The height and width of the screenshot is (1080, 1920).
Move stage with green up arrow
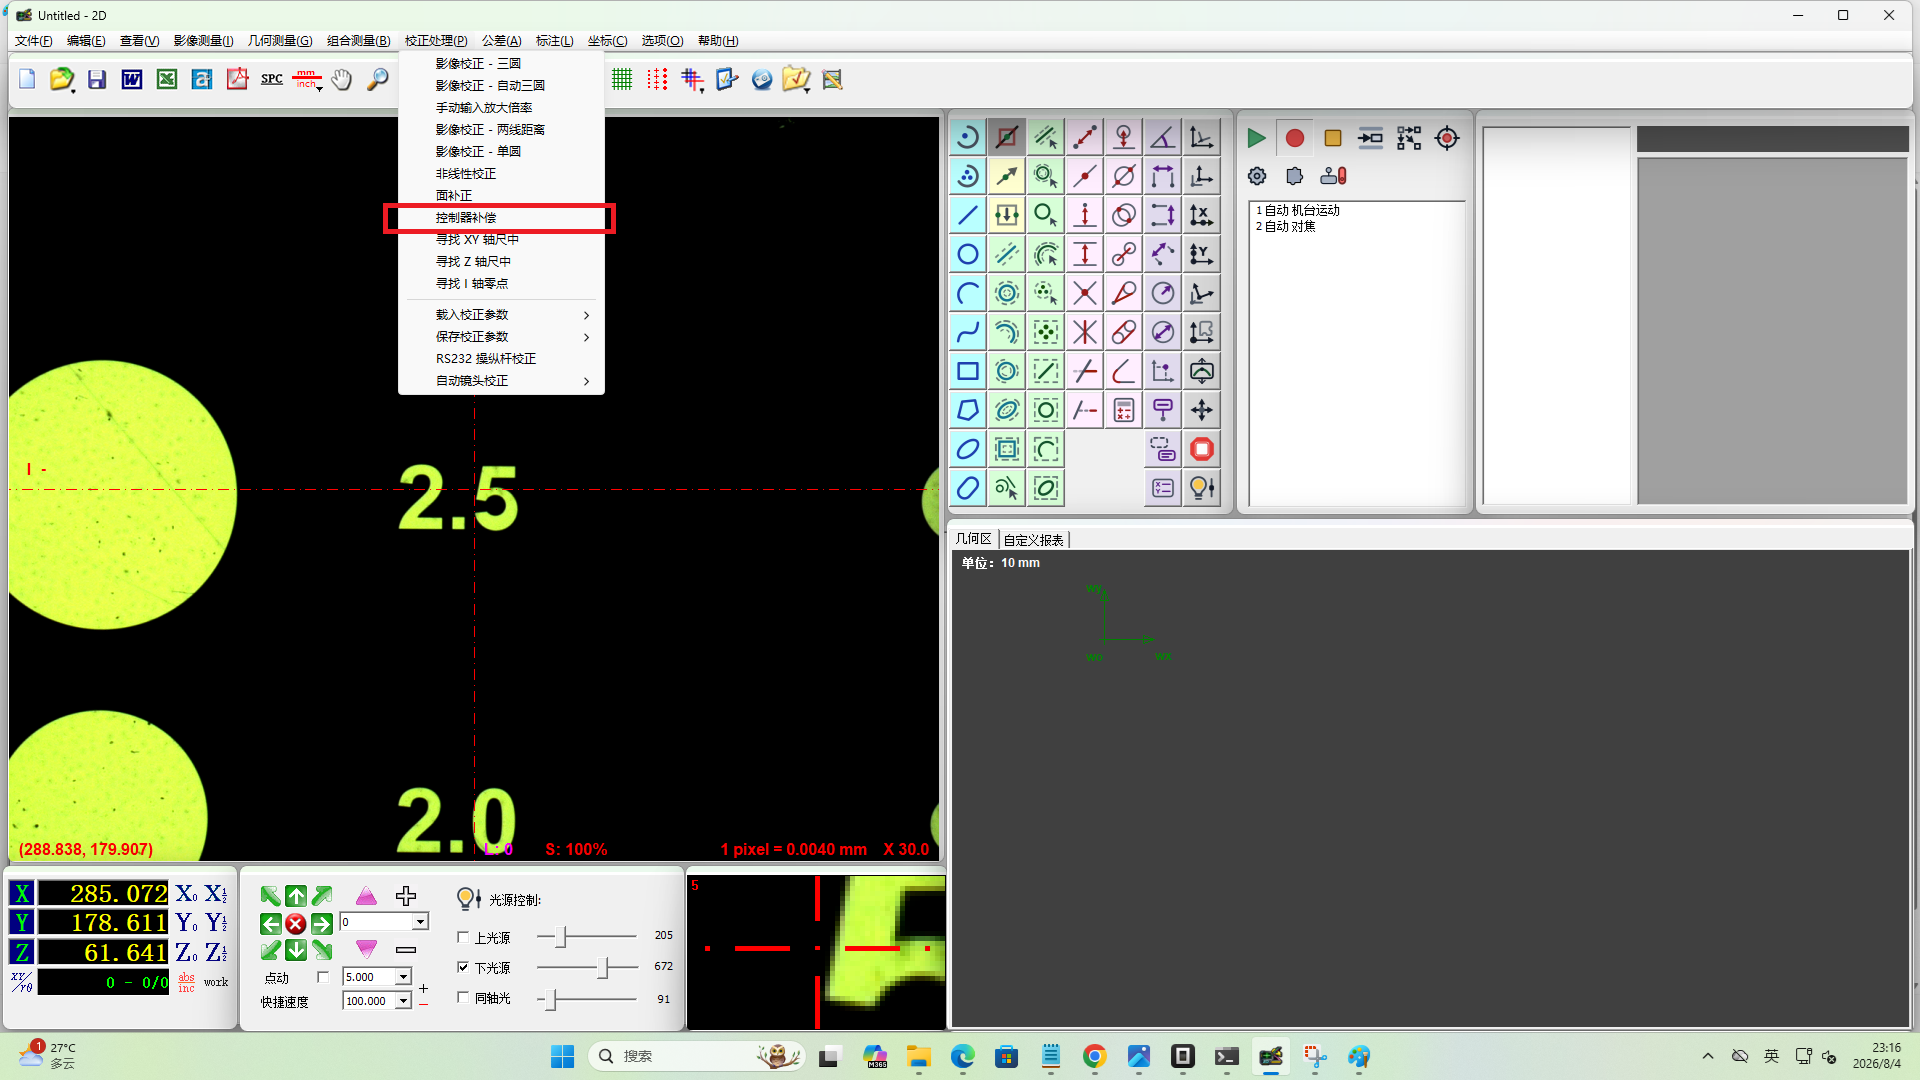click(x=296, y=896)
